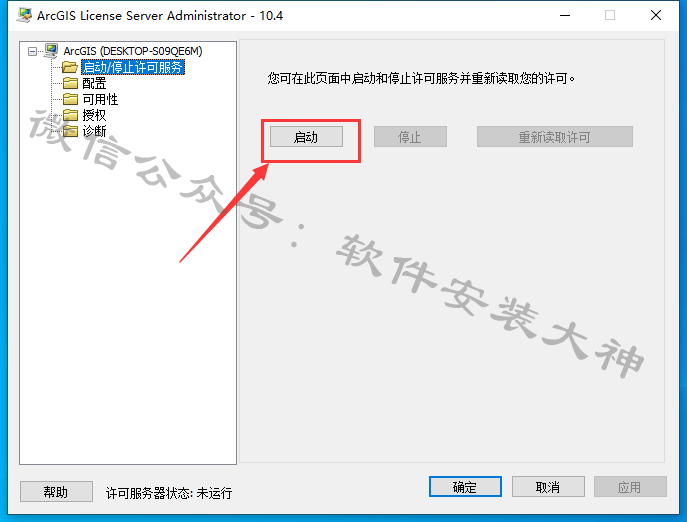Click the folder icon beside 可用性
The height and width of the screenshot is (522, 687).
pos(70,99)
